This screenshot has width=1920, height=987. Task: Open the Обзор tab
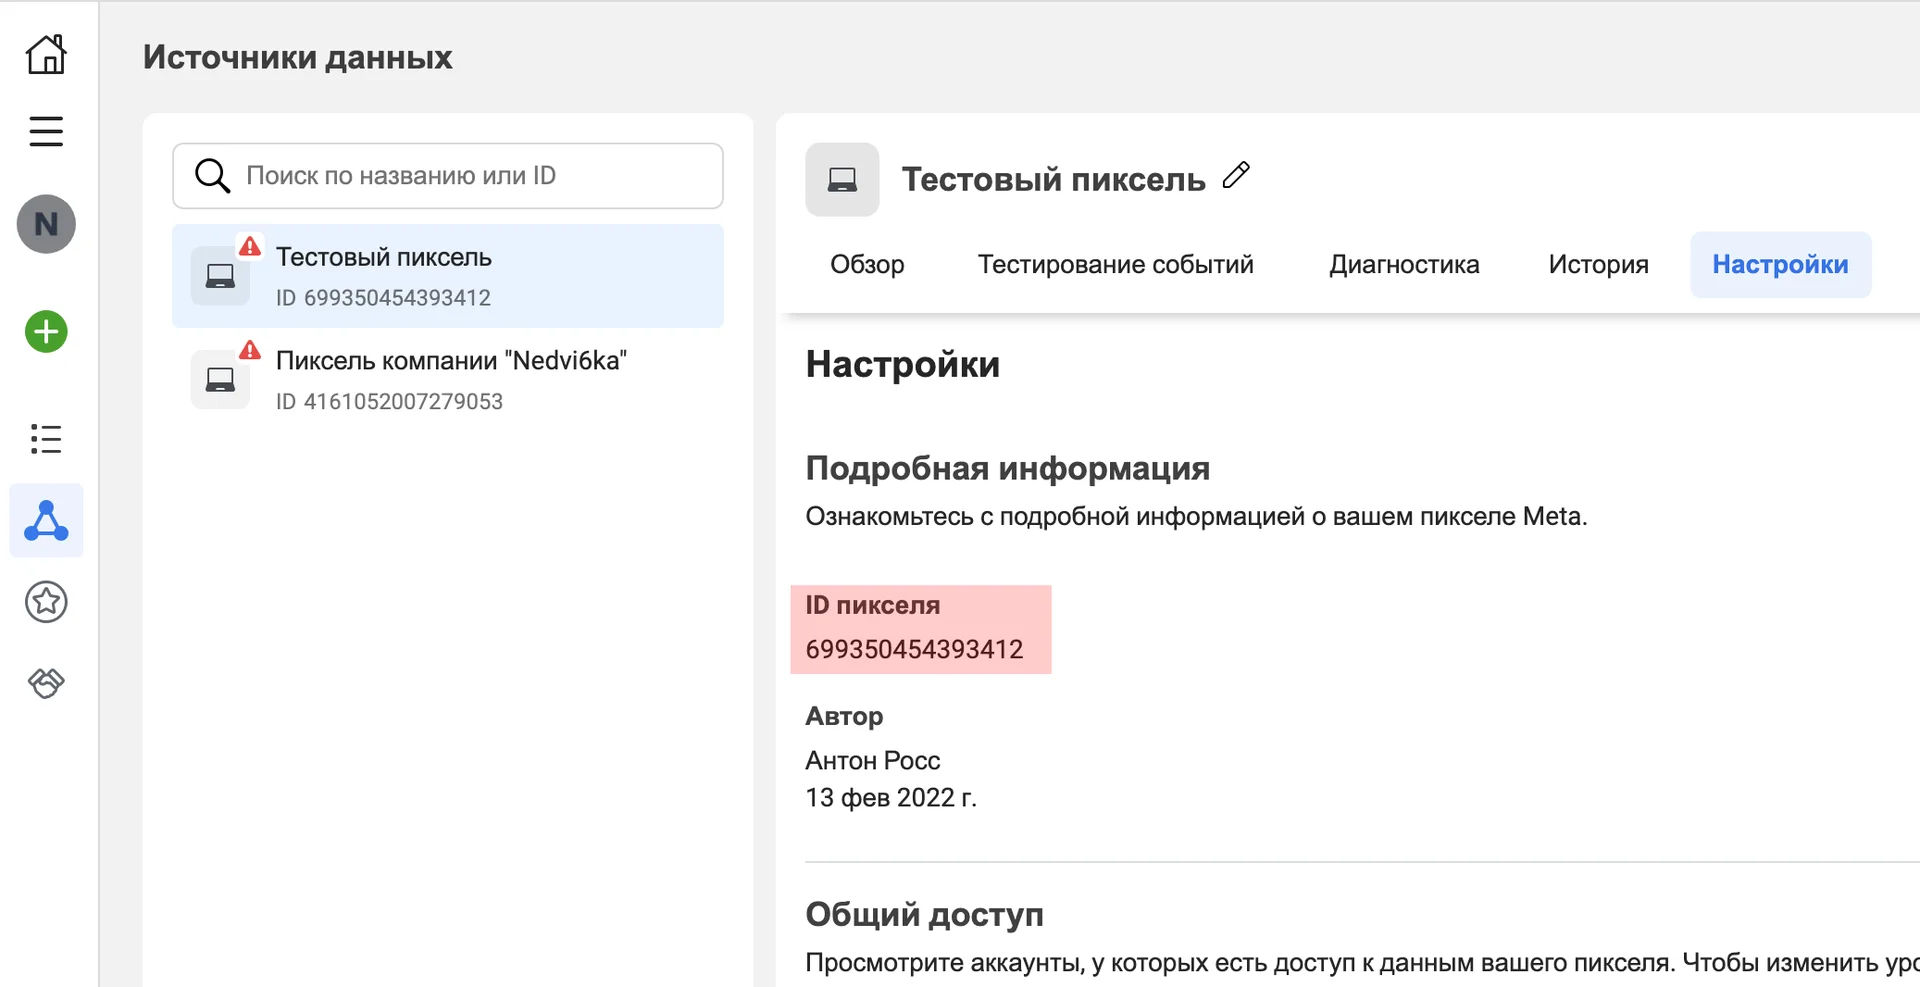tap(867, 265)
